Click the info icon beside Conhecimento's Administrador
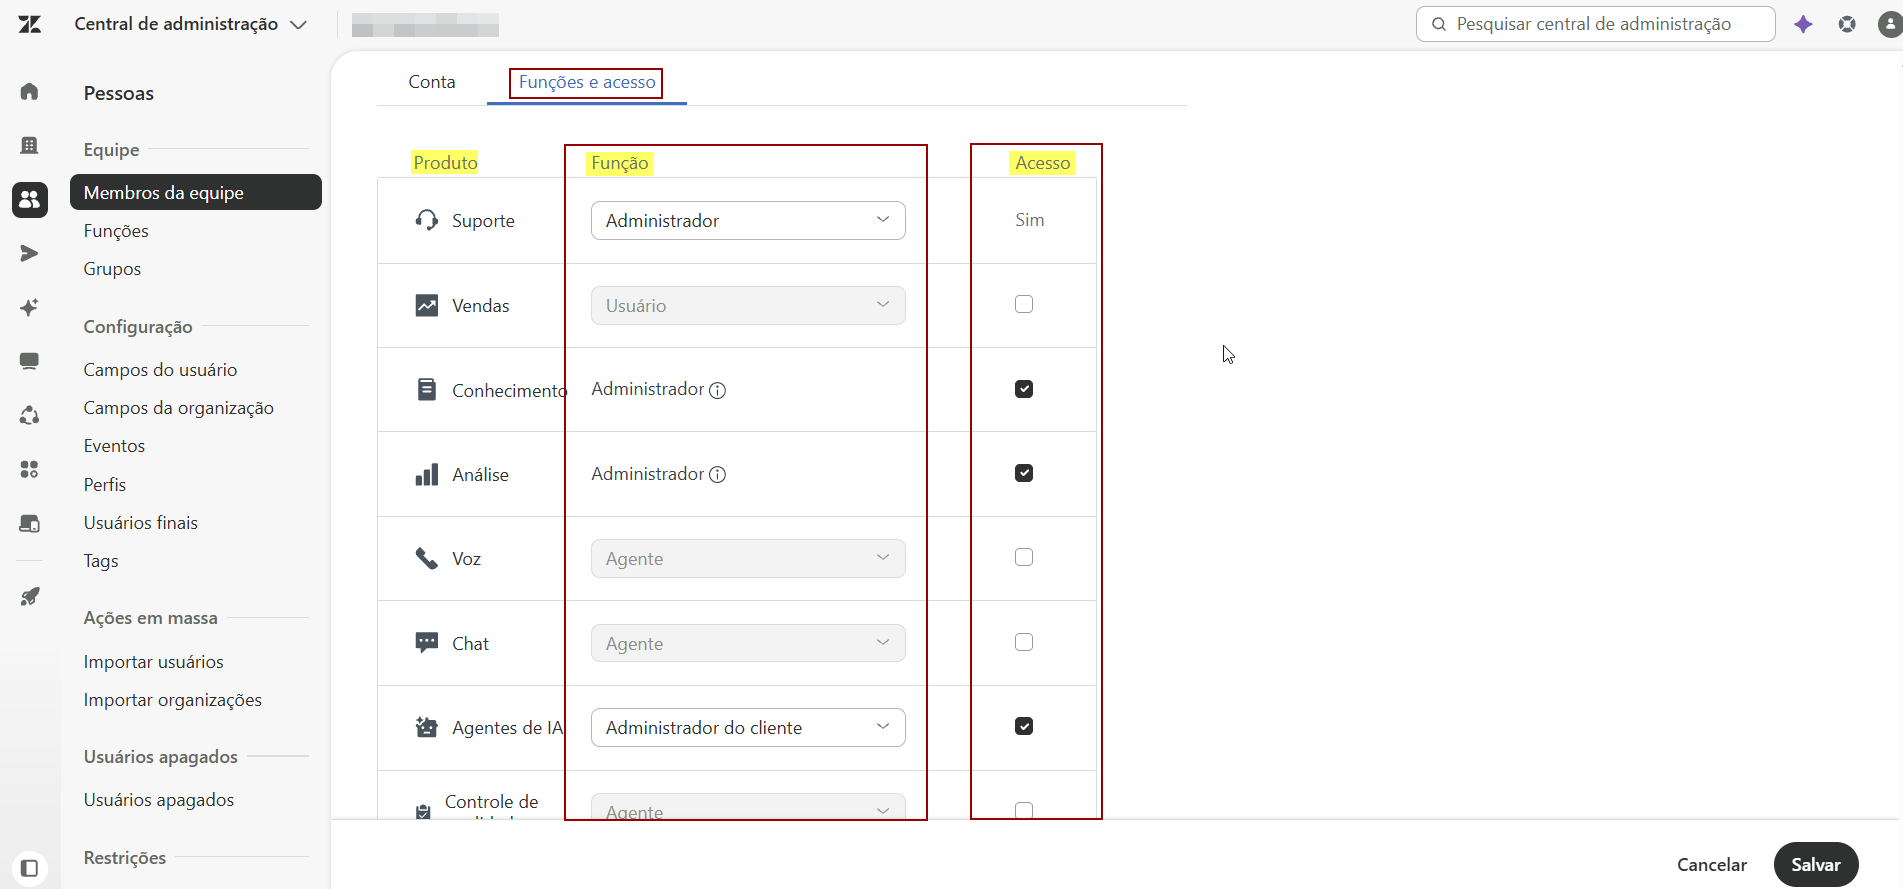 717,390
